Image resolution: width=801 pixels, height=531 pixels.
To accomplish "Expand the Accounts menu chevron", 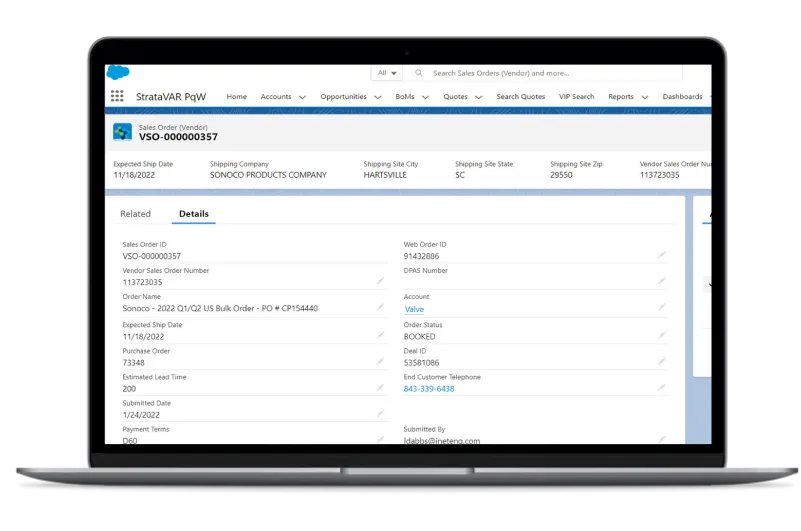I will point(302,97).
